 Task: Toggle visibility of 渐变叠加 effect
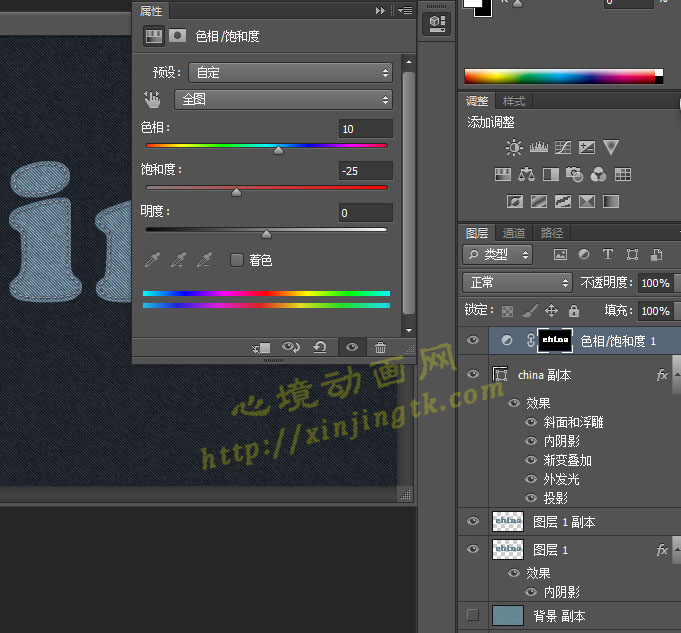(x=532, y=460)
